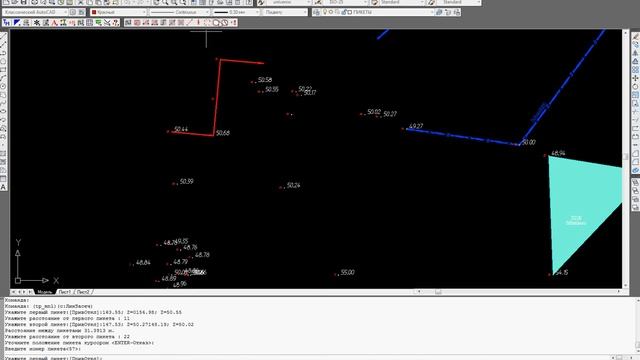Open the ISO-25 dimension style dropdown
The width and height of the screenshot is (640, 360).
(x=346, y=2)
